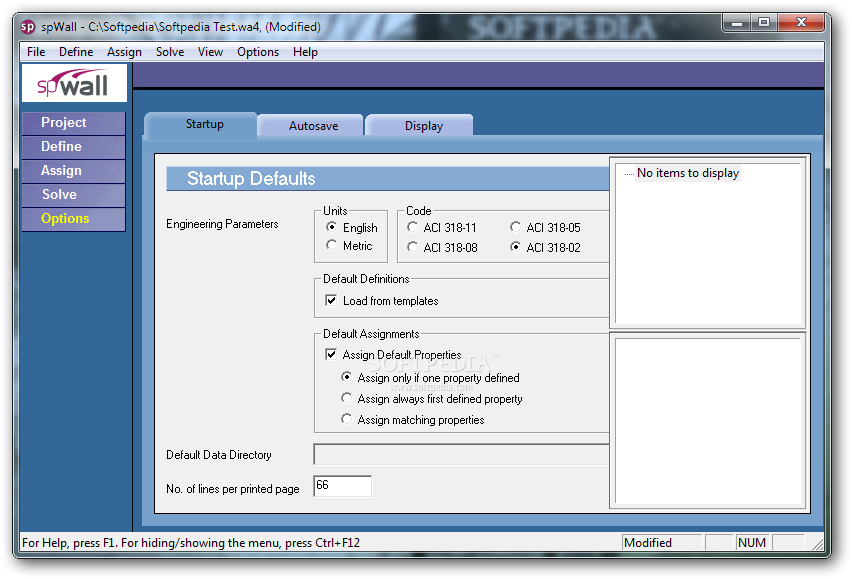This screenshot has width=852, height=579.
Task: Open the Assign menu
Action: [124, 52]
